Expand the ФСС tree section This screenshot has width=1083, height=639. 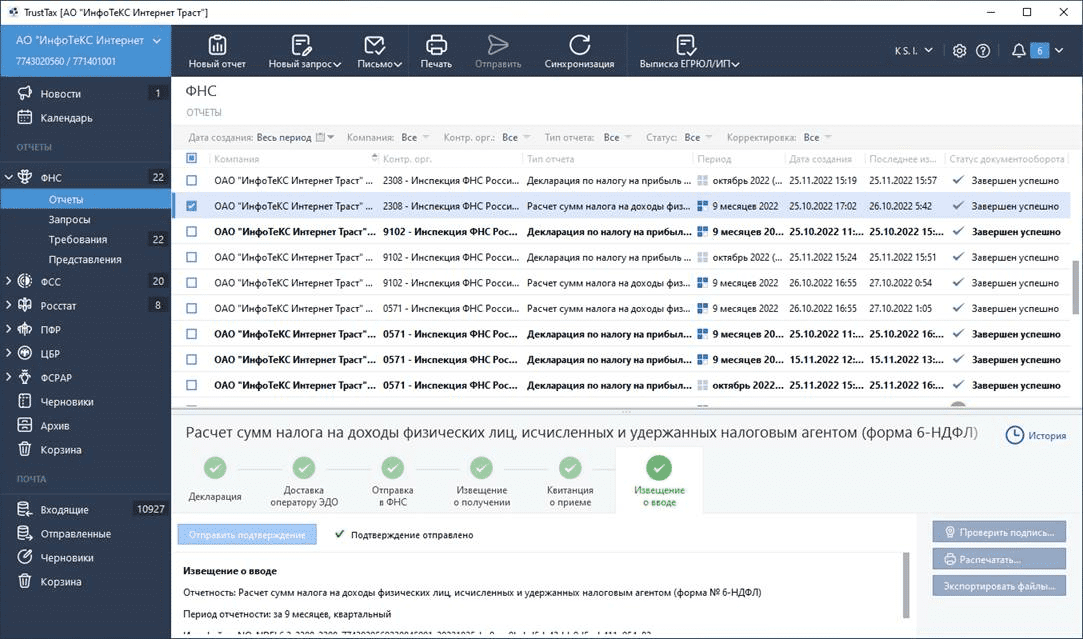(x=9, y=282)
